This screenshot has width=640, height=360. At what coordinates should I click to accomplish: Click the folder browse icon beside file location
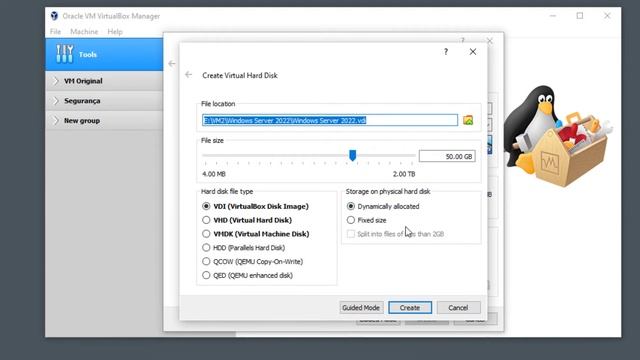tap(468, 120)
